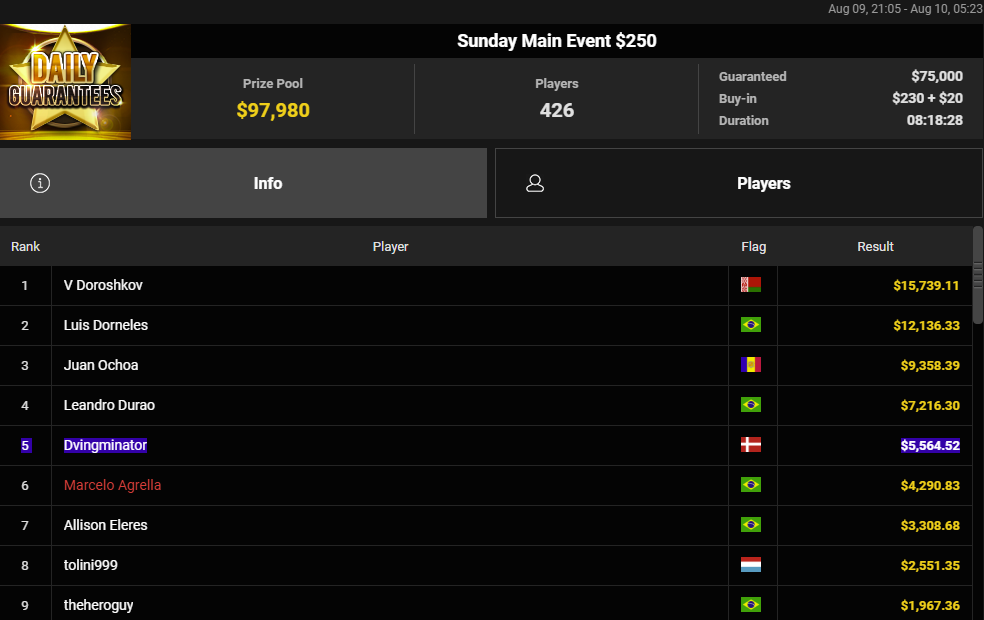Click the info circle icon on Info tab
984x620 pixels.
[x=40, y=183]
